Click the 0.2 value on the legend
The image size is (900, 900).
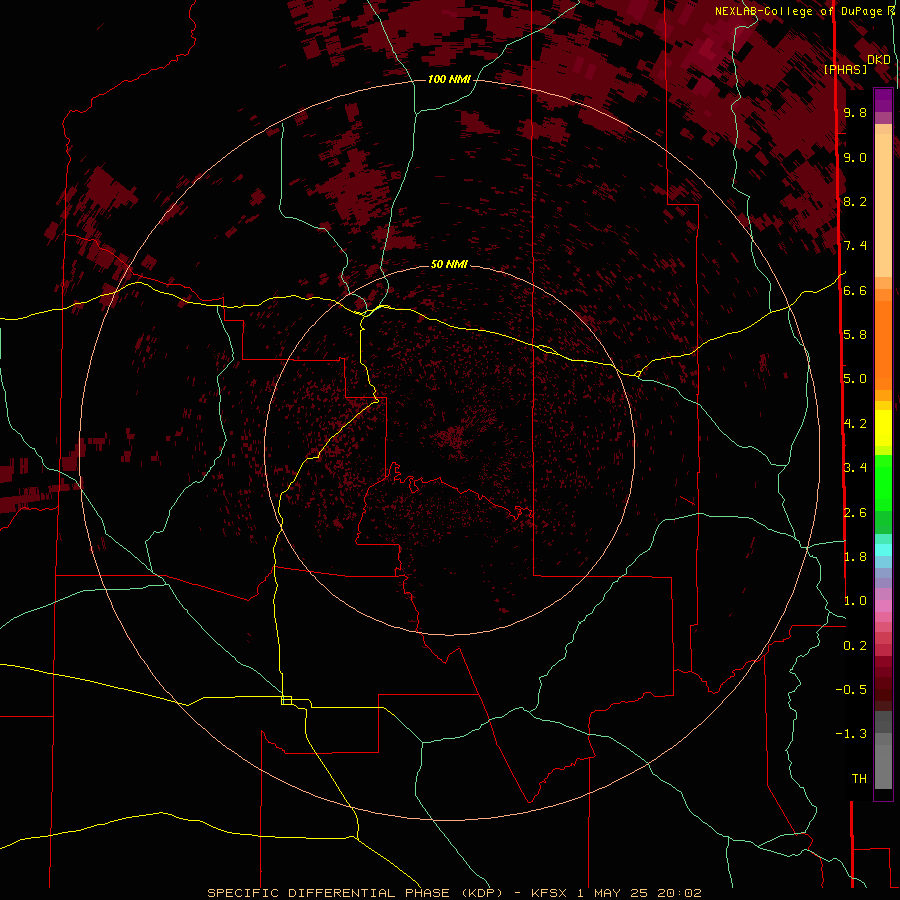(855, 646)
